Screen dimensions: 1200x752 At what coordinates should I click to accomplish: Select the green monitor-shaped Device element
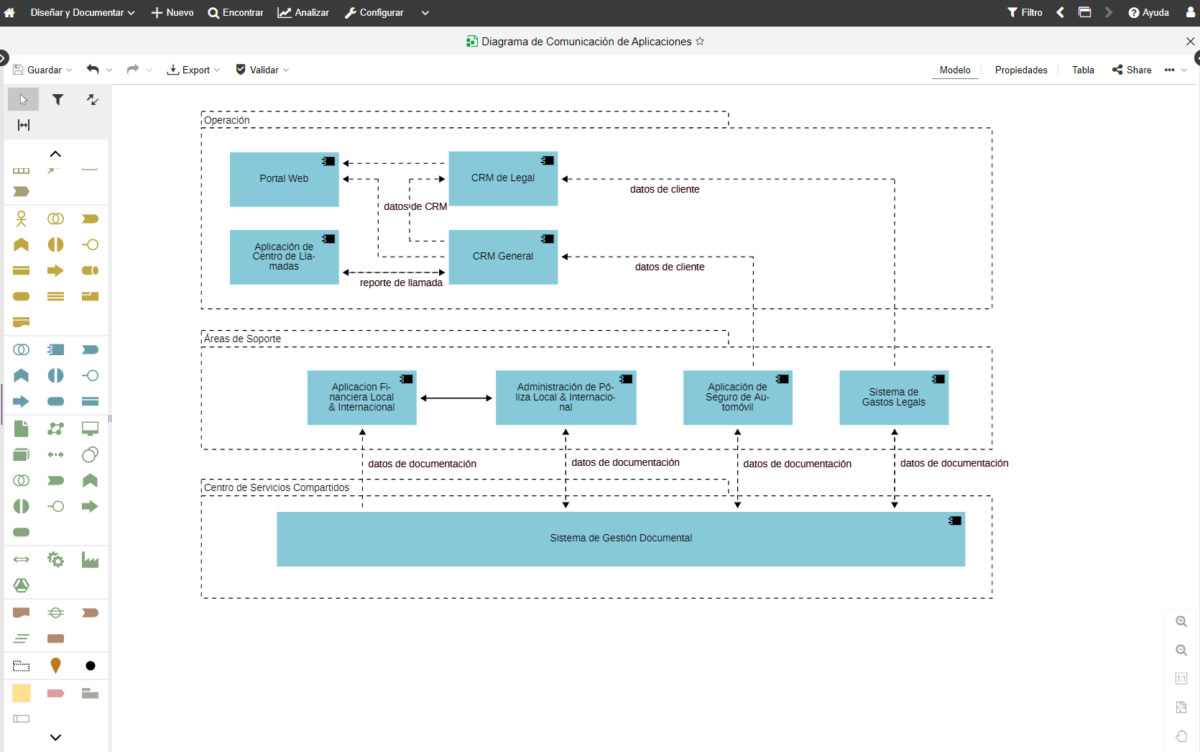[x=89, y=428]
